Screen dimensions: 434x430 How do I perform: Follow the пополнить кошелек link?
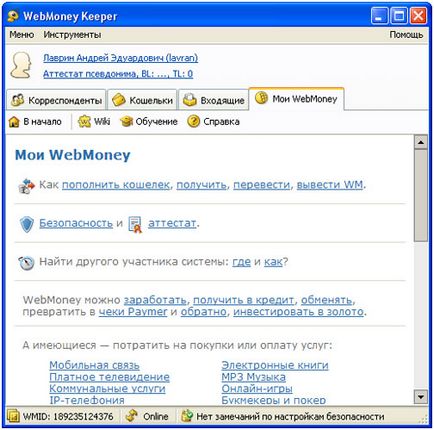116,185
